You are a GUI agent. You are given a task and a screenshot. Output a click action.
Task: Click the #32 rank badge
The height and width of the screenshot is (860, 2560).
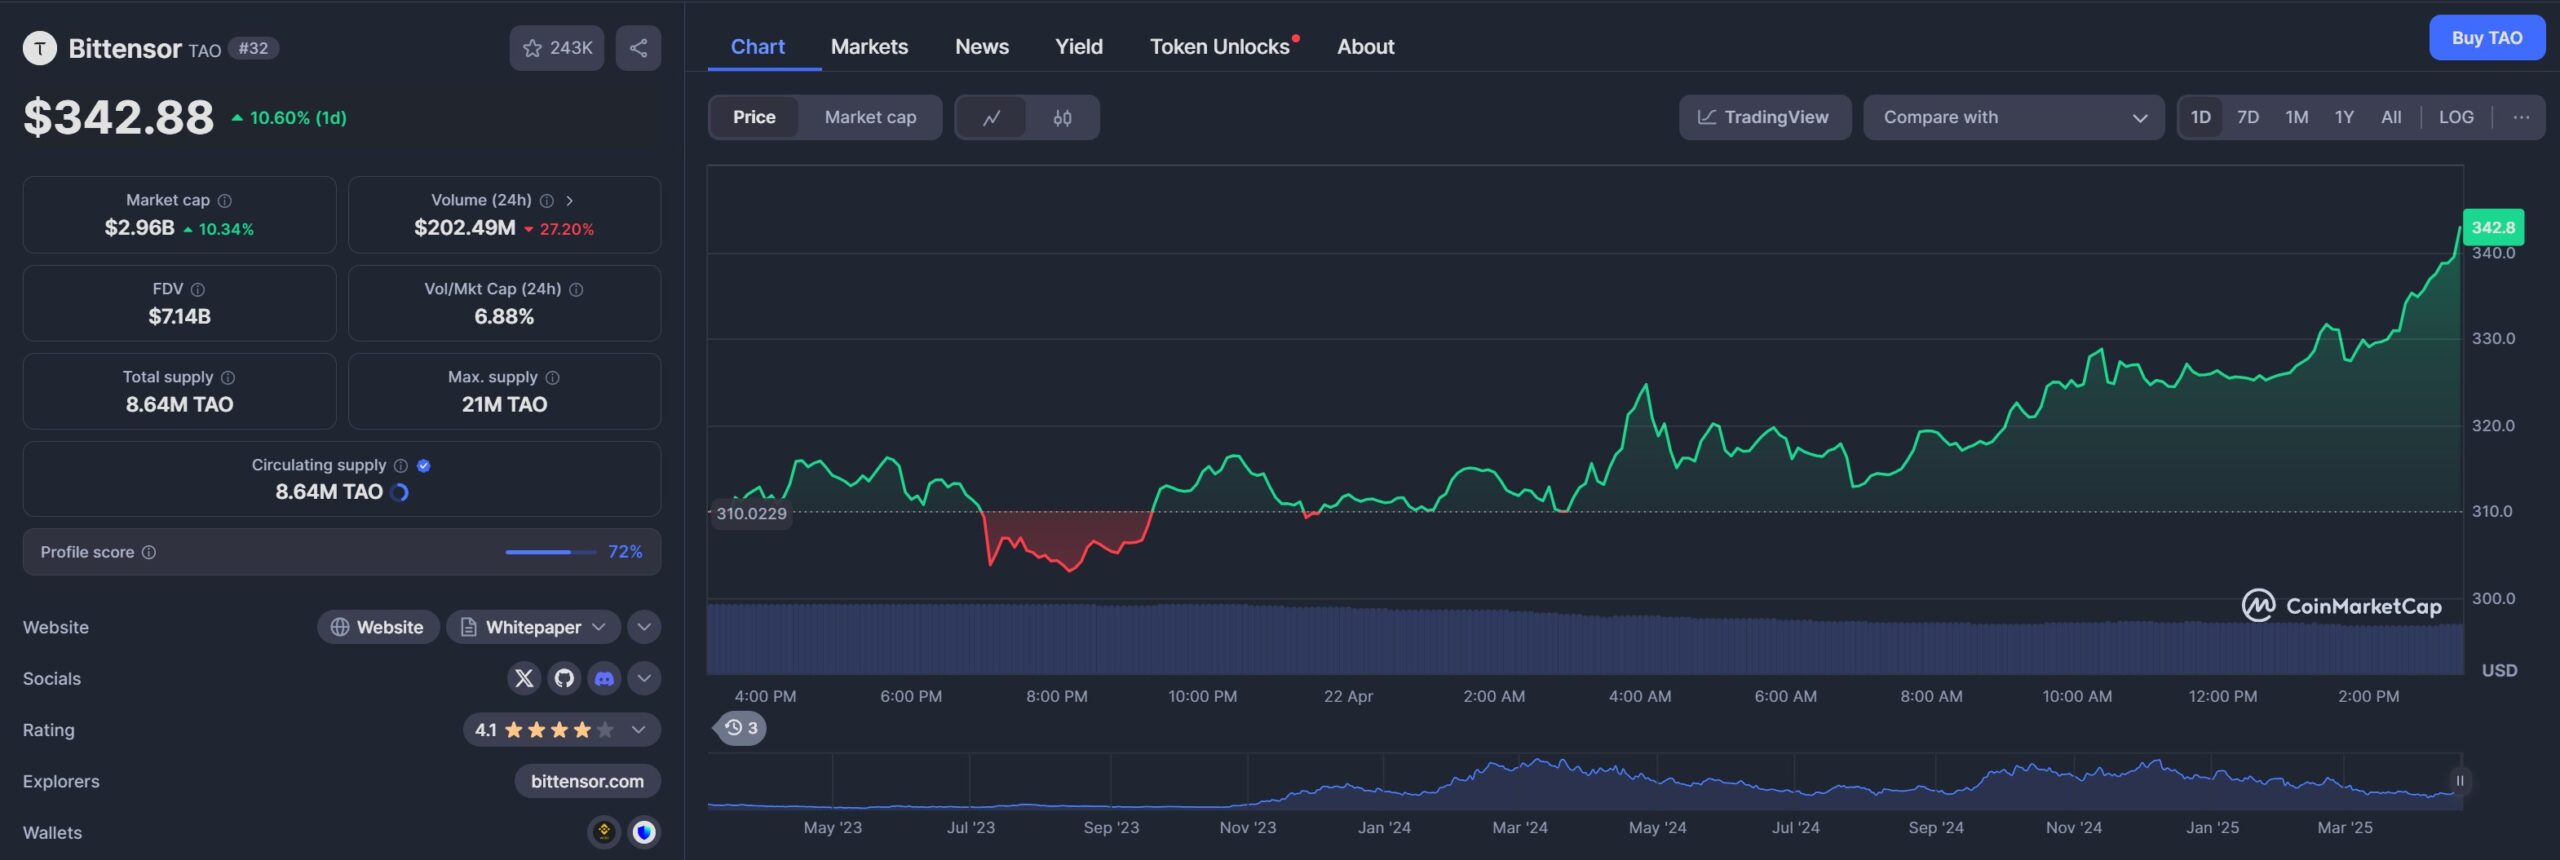(253, 48)
